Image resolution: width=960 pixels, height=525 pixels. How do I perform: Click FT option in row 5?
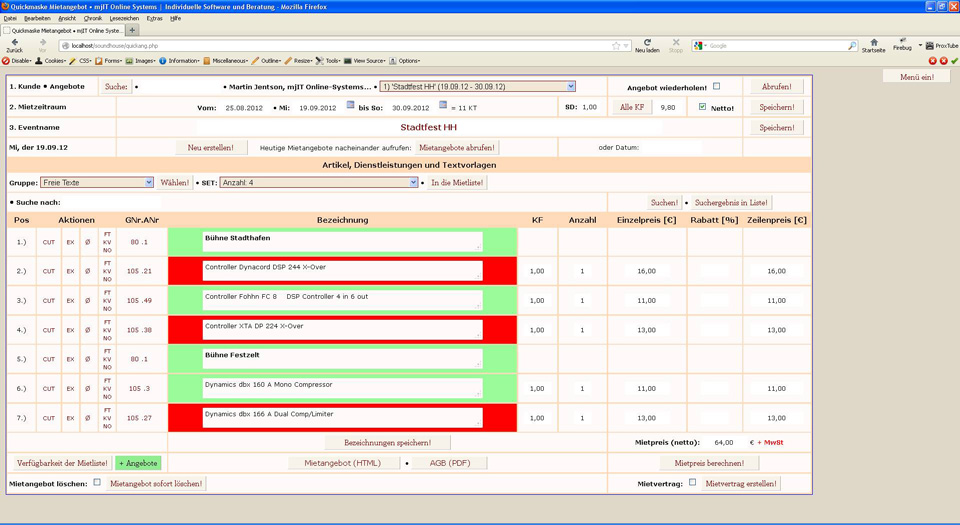107,351
